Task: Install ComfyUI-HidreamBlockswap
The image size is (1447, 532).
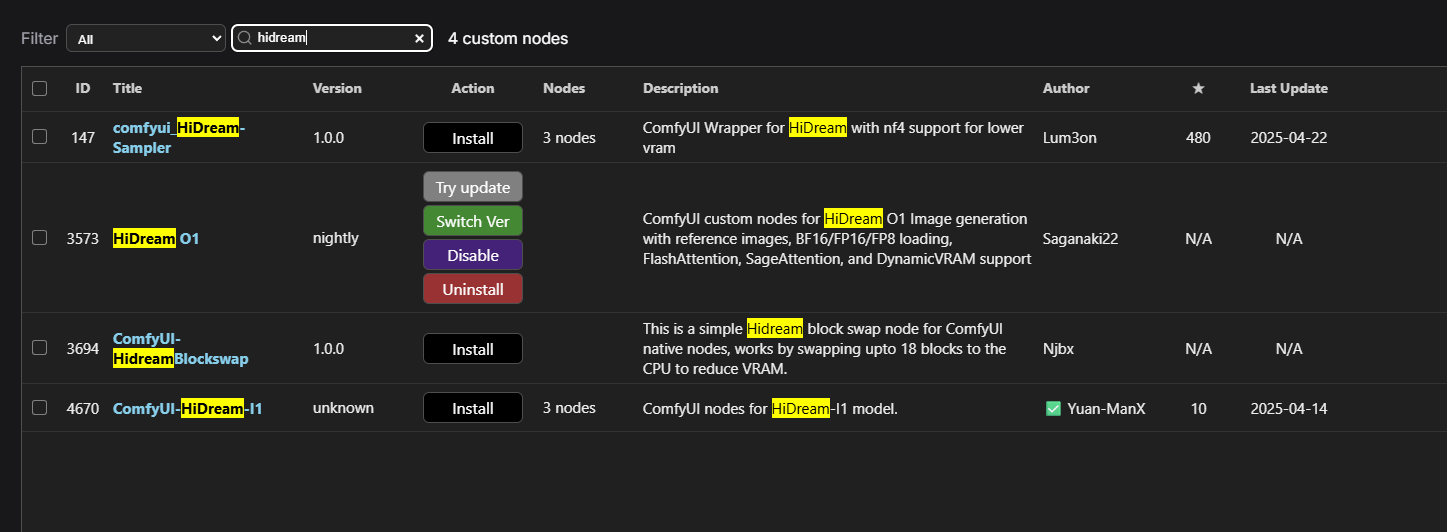Action: (x=473, y=349)
